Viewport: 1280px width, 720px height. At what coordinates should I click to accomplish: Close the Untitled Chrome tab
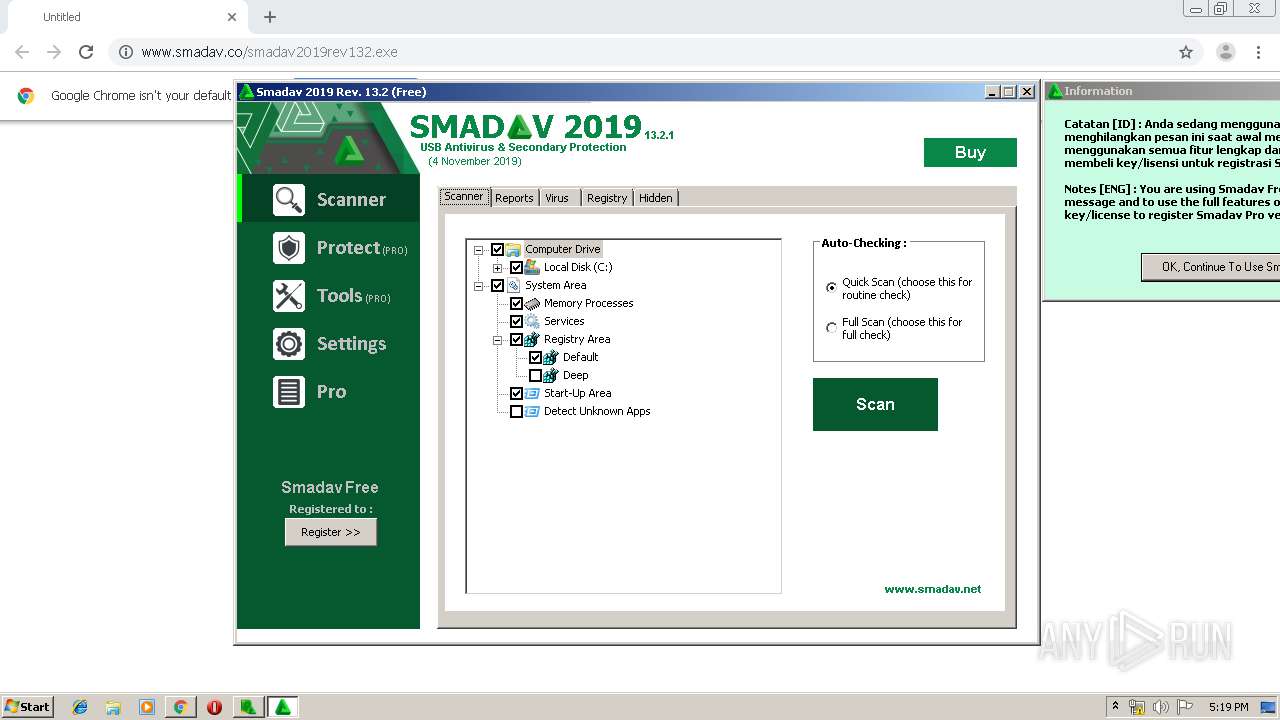[232, 17]
